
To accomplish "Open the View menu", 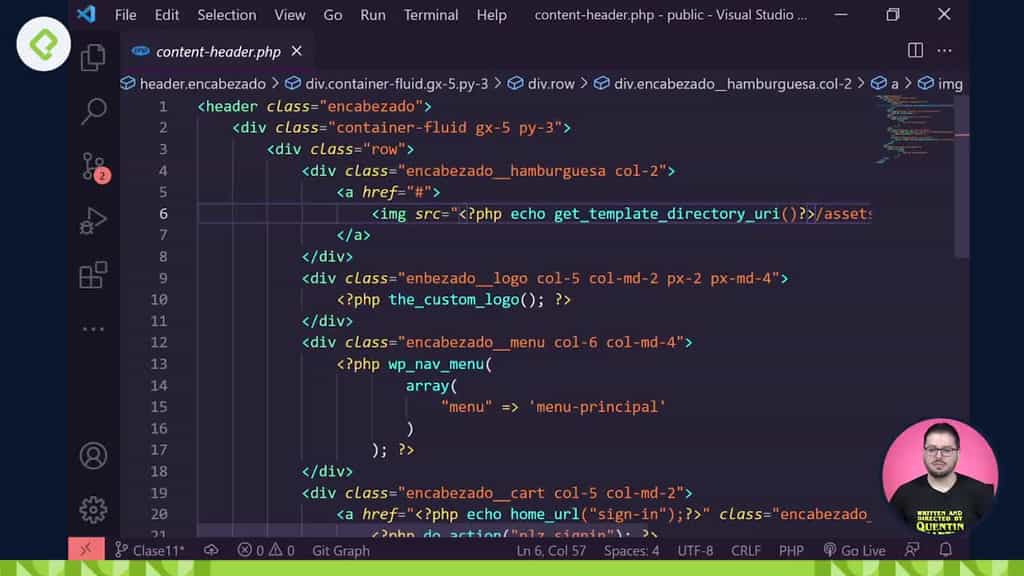I will click(x=289, y=14).
